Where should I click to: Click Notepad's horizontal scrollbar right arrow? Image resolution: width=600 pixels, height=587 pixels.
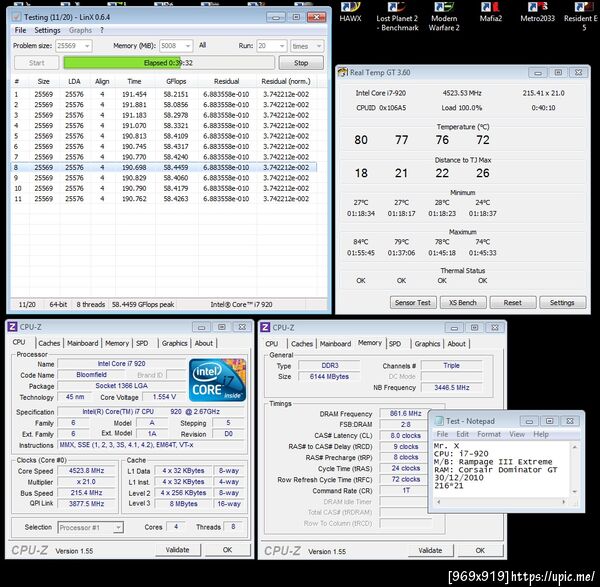tap(563, 501)
